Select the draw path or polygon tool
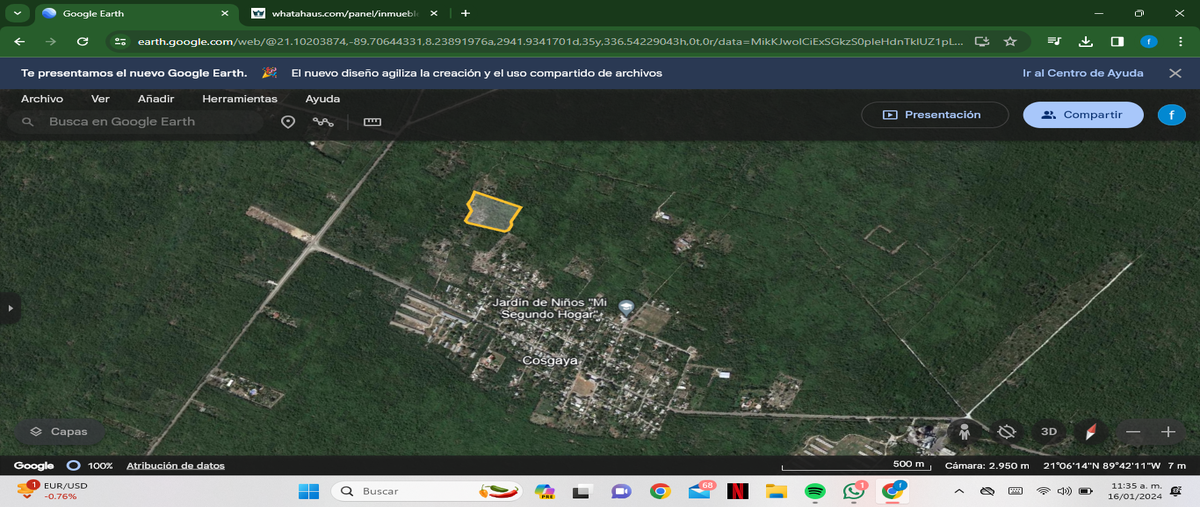Screen dimensions: 1200x507 click(323, 122)
